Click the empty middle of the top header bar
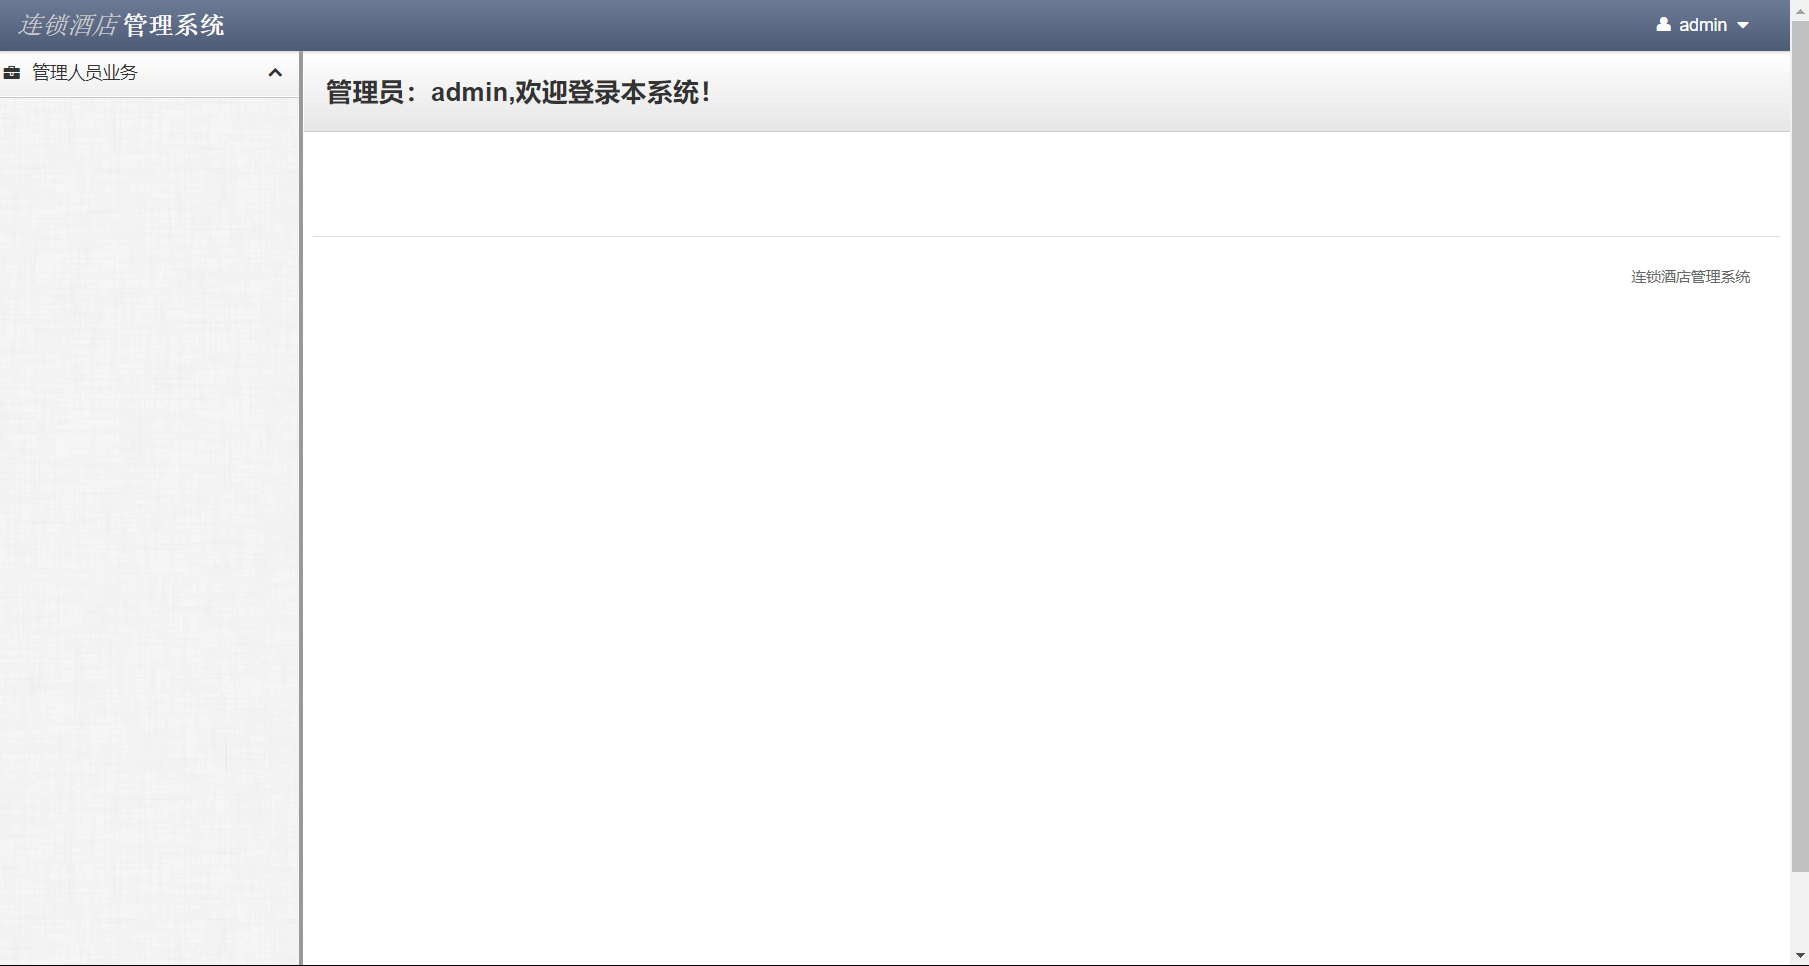The height and width of the screenshot is (966, 1809). tap(940, 25)
